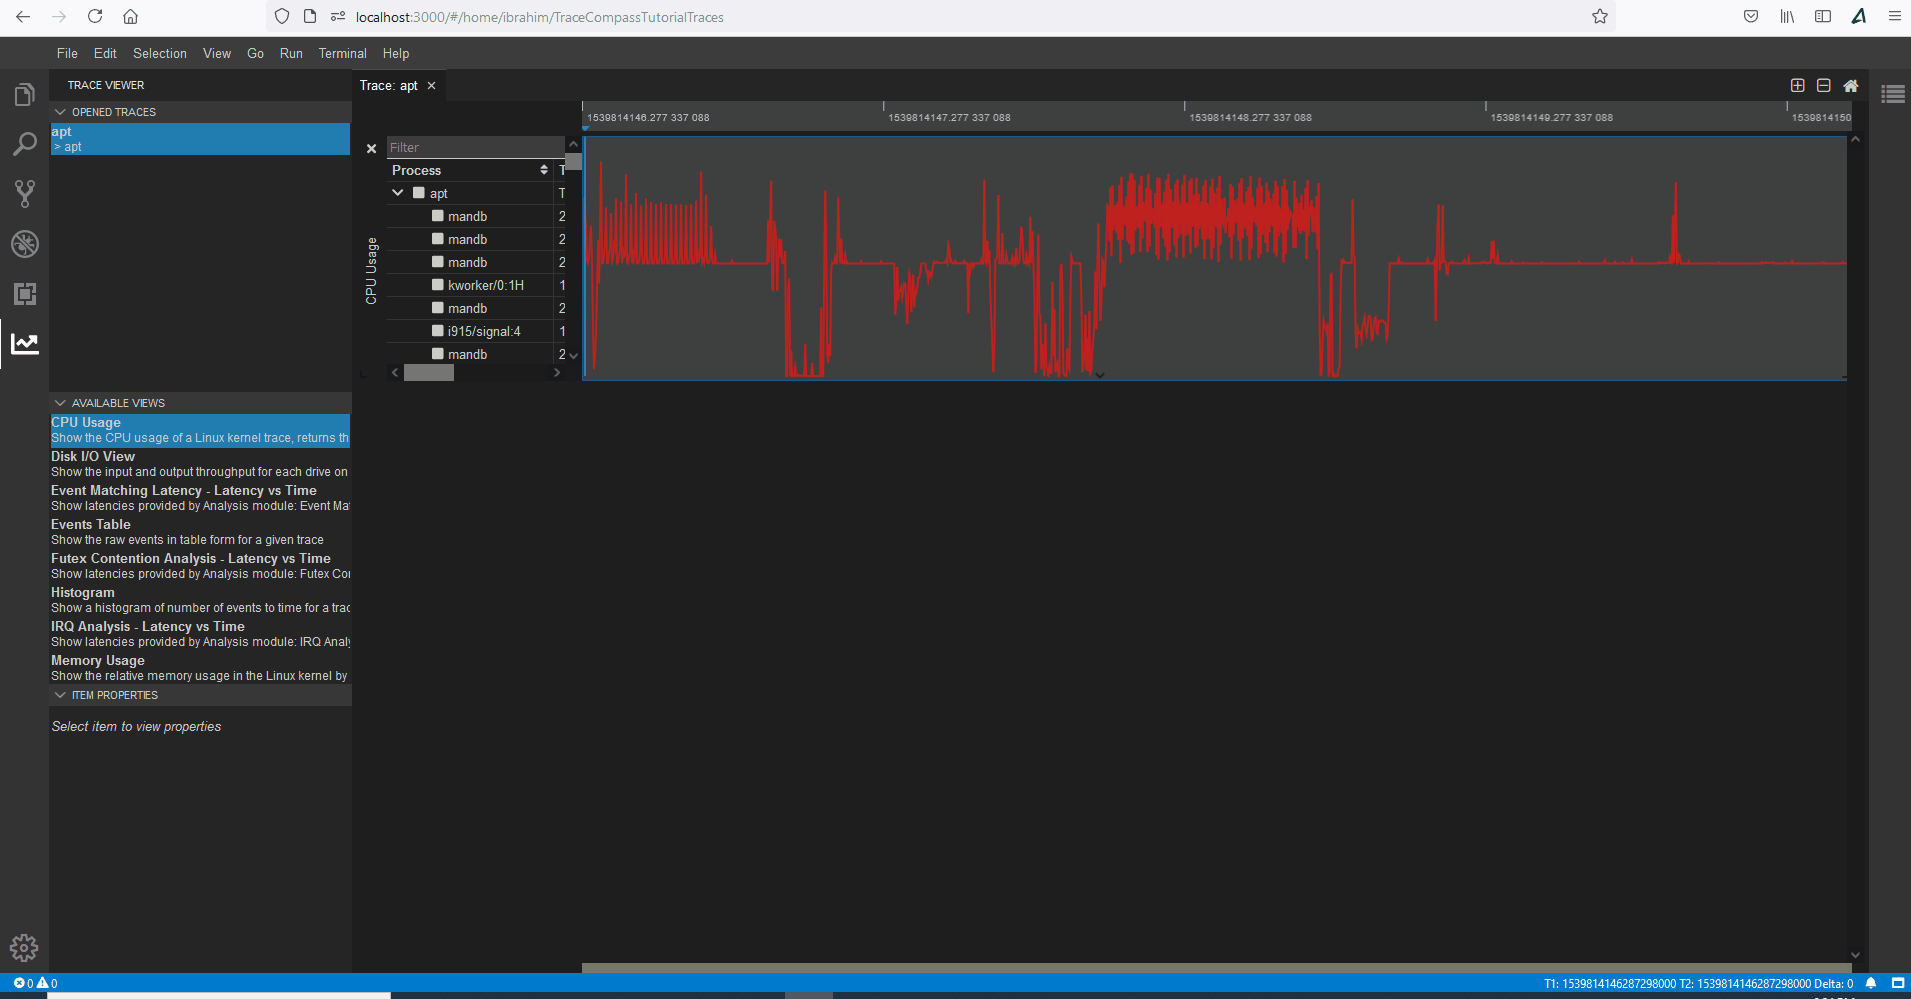The image size is (1911, 999).
Task: Select the Explorer file icon in sidebar
Action: tap(25, 93)
